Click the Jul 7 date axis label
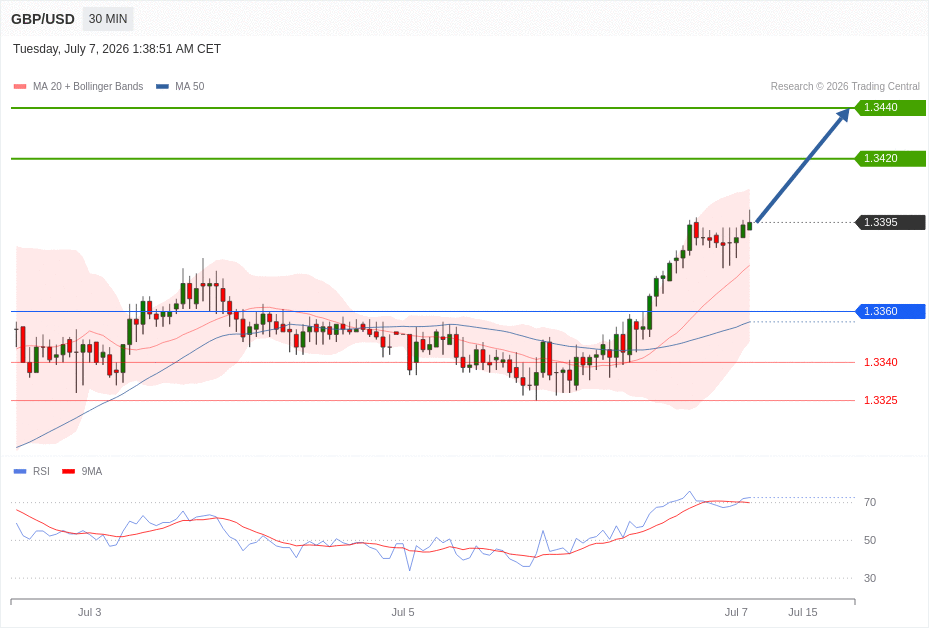Image resolution: width=929 pixels, height=629 pixels. coord(736,612)
